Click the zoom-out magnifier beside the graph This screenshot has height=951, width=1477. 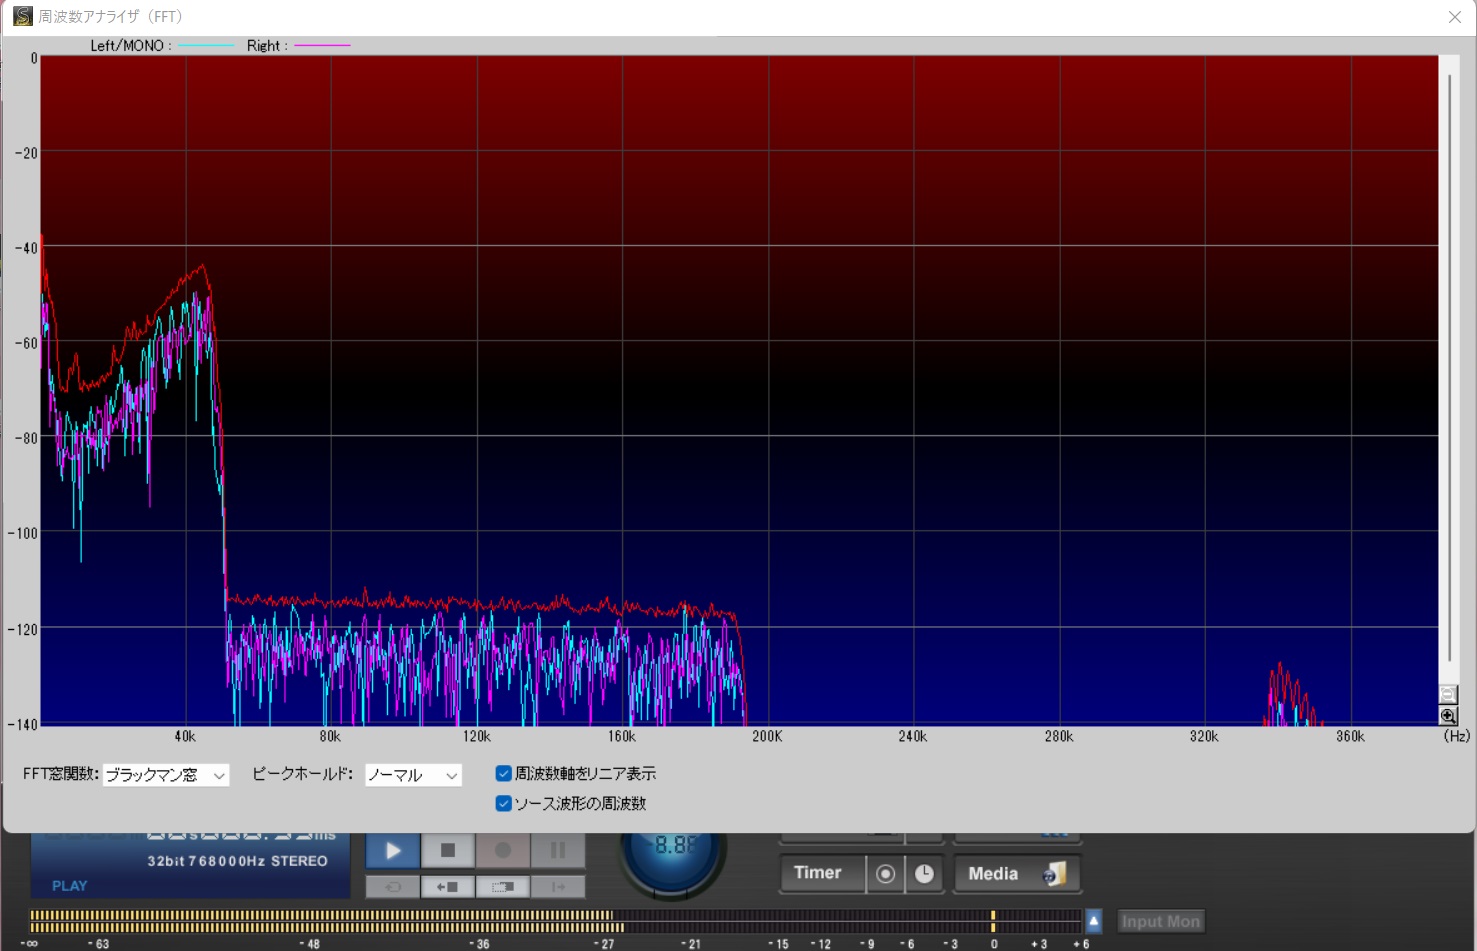pos(1448,694)
